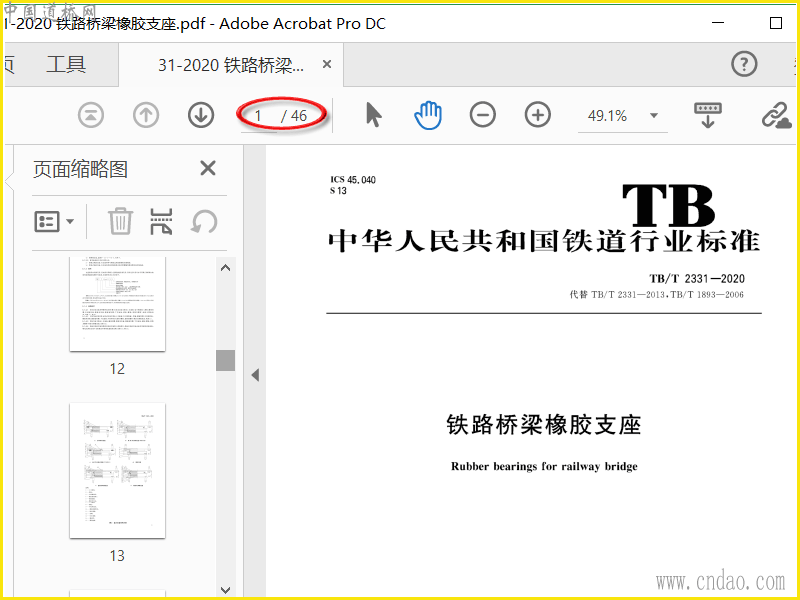Select page 13 thumbnail
Screen dimensions: 800x600
click(x=117, y=470)
